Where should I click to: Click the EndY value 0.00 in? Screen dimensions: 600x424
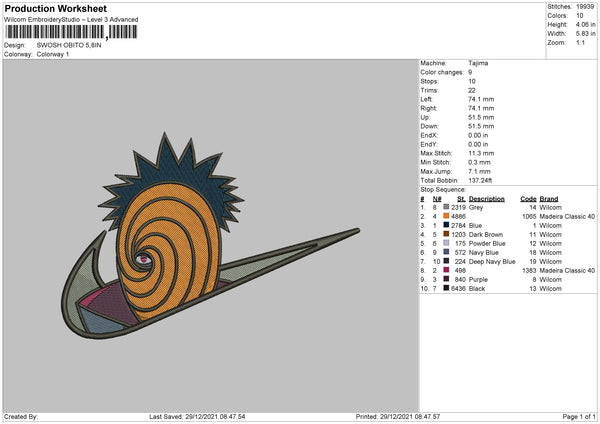click(x=478, y=144)
